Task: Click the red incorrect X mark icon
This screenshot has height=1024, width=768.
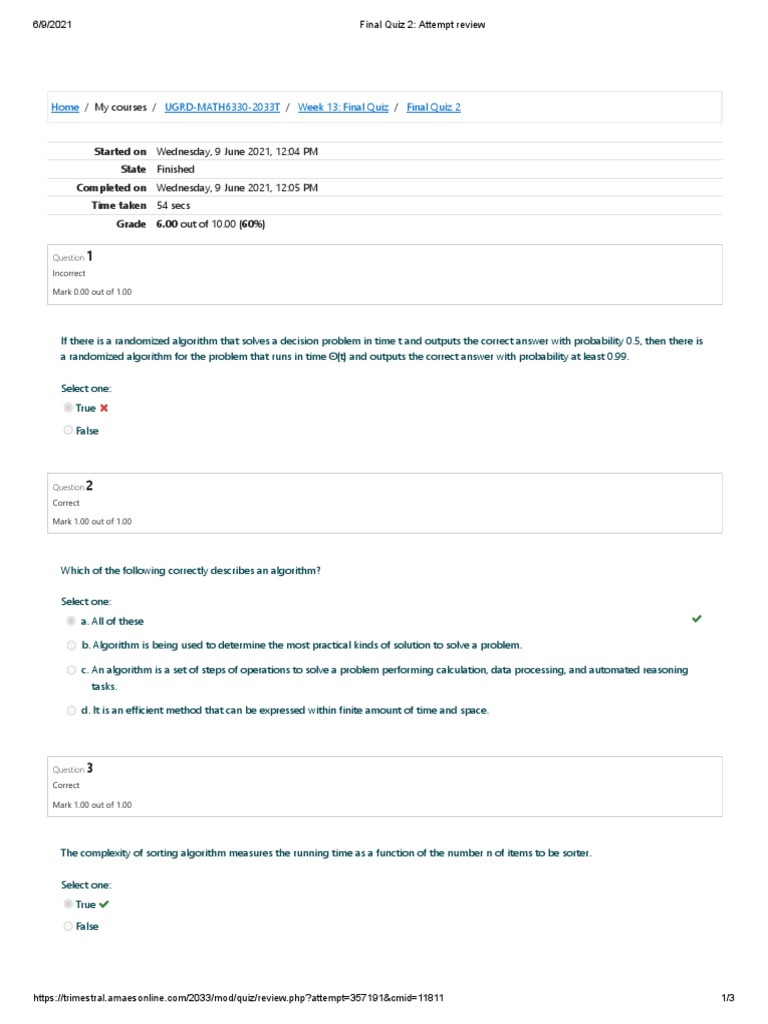Action: click(x=104, y=408)
